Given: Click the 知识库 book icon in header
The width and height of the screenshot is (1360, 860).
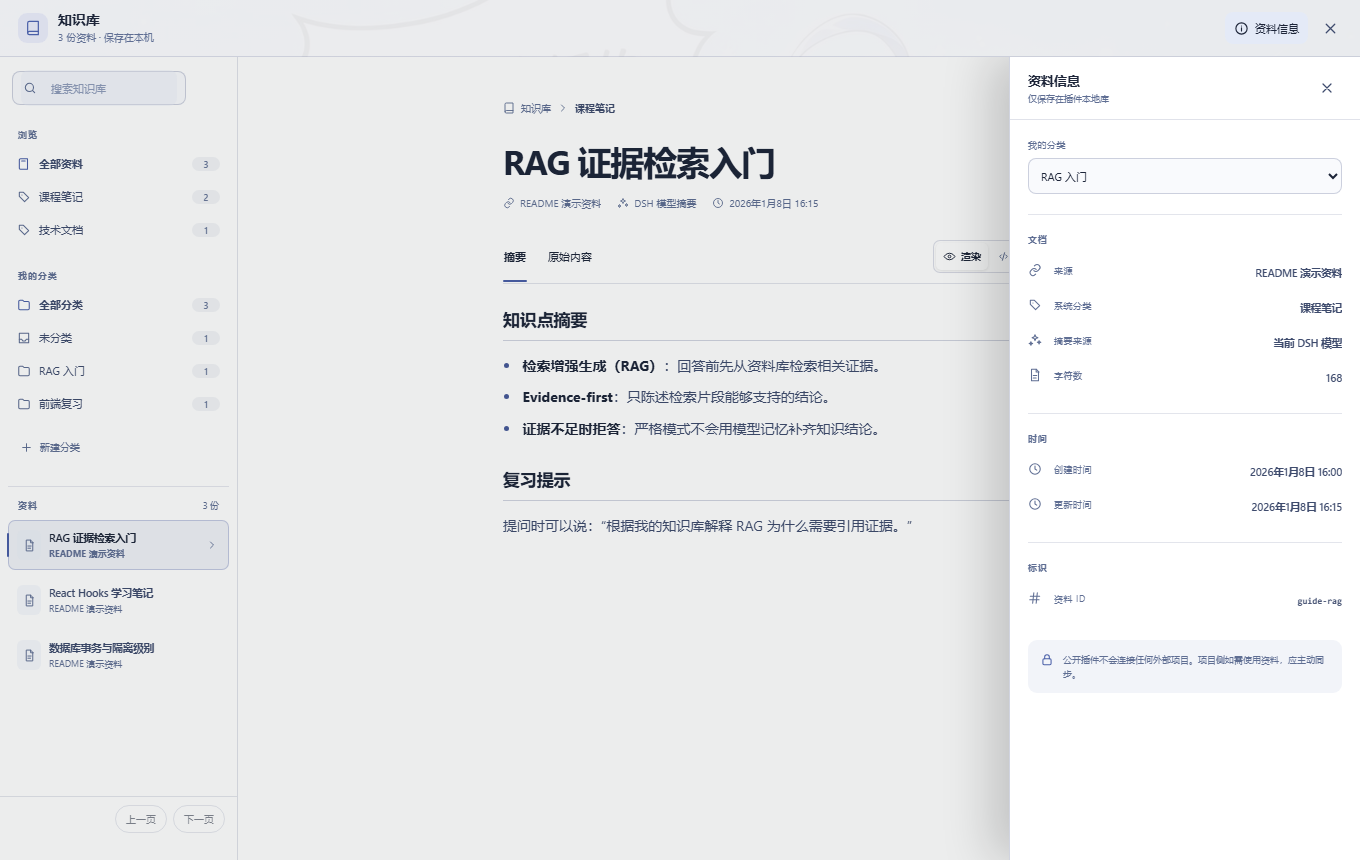Looking at the screenshot, I should pyautogui.click(x=33, y=28).
